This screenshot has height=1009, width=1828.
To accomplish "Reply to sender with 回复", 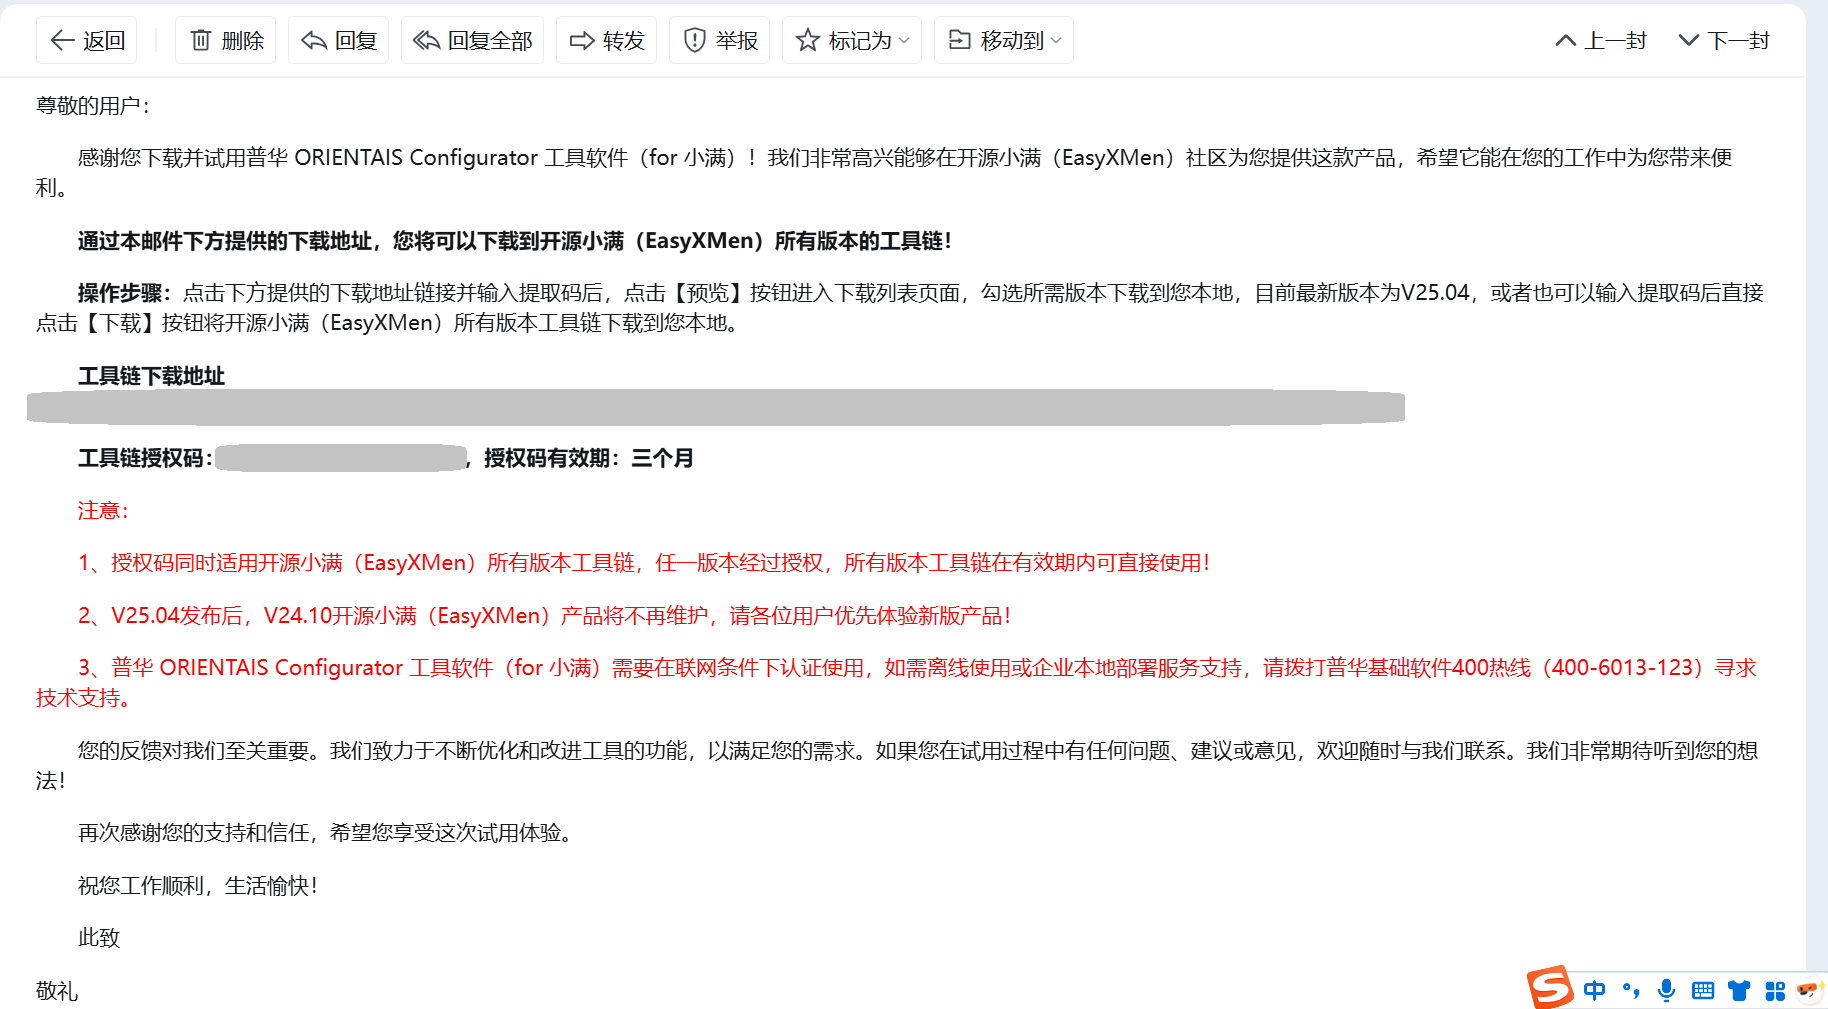I will 339,40.
